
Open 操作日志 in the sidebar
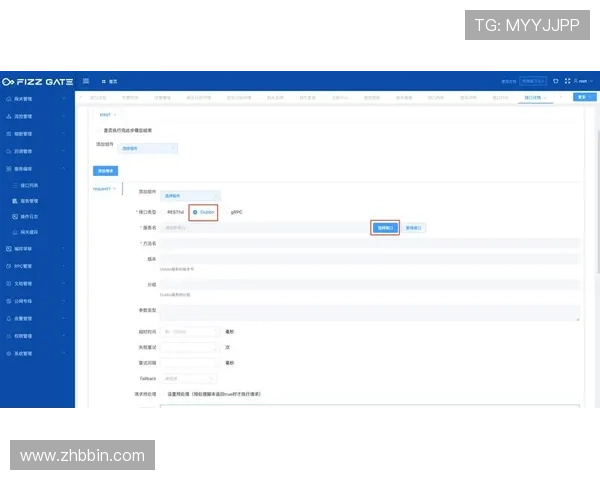pyautogui.click(x=29, y=216)
